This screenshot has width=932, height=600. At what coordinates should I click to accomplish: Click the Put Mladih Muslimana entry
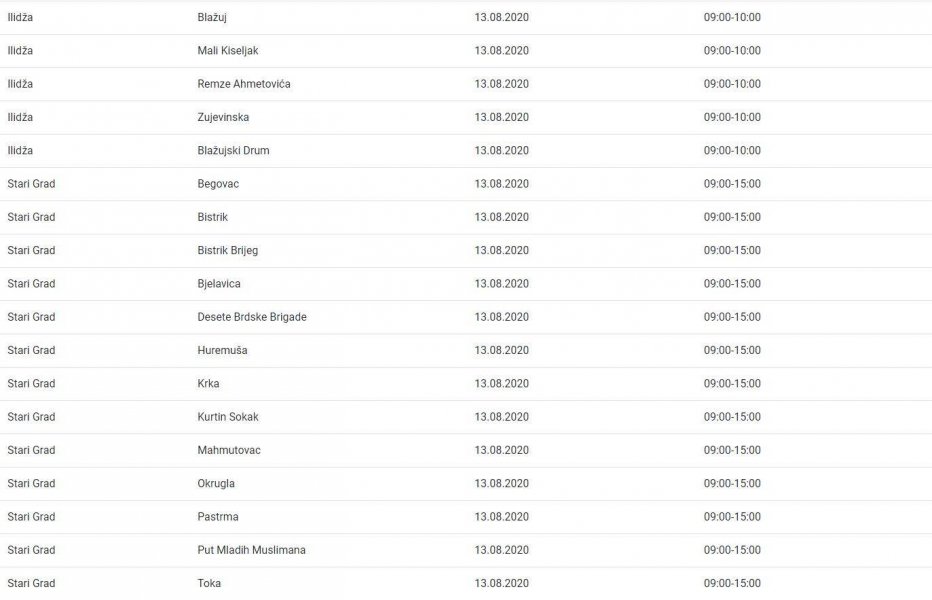pyautogui.click(x=251, y=551)
